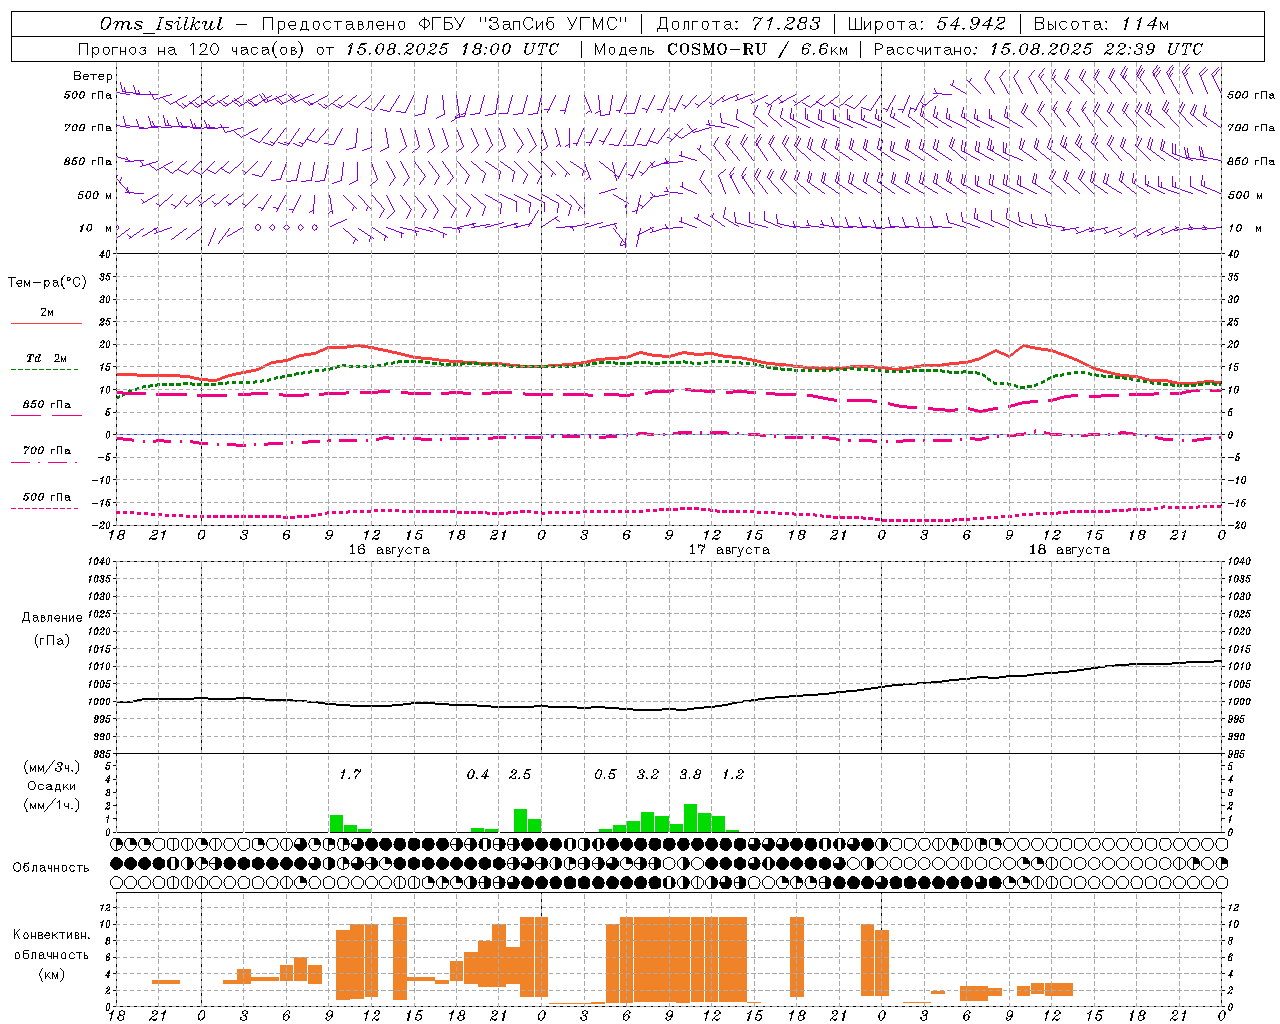This screenshot has height=1024, width=1280.
Task: Click the 1.2 three-hour precipitation total
Action: point(733,774)
